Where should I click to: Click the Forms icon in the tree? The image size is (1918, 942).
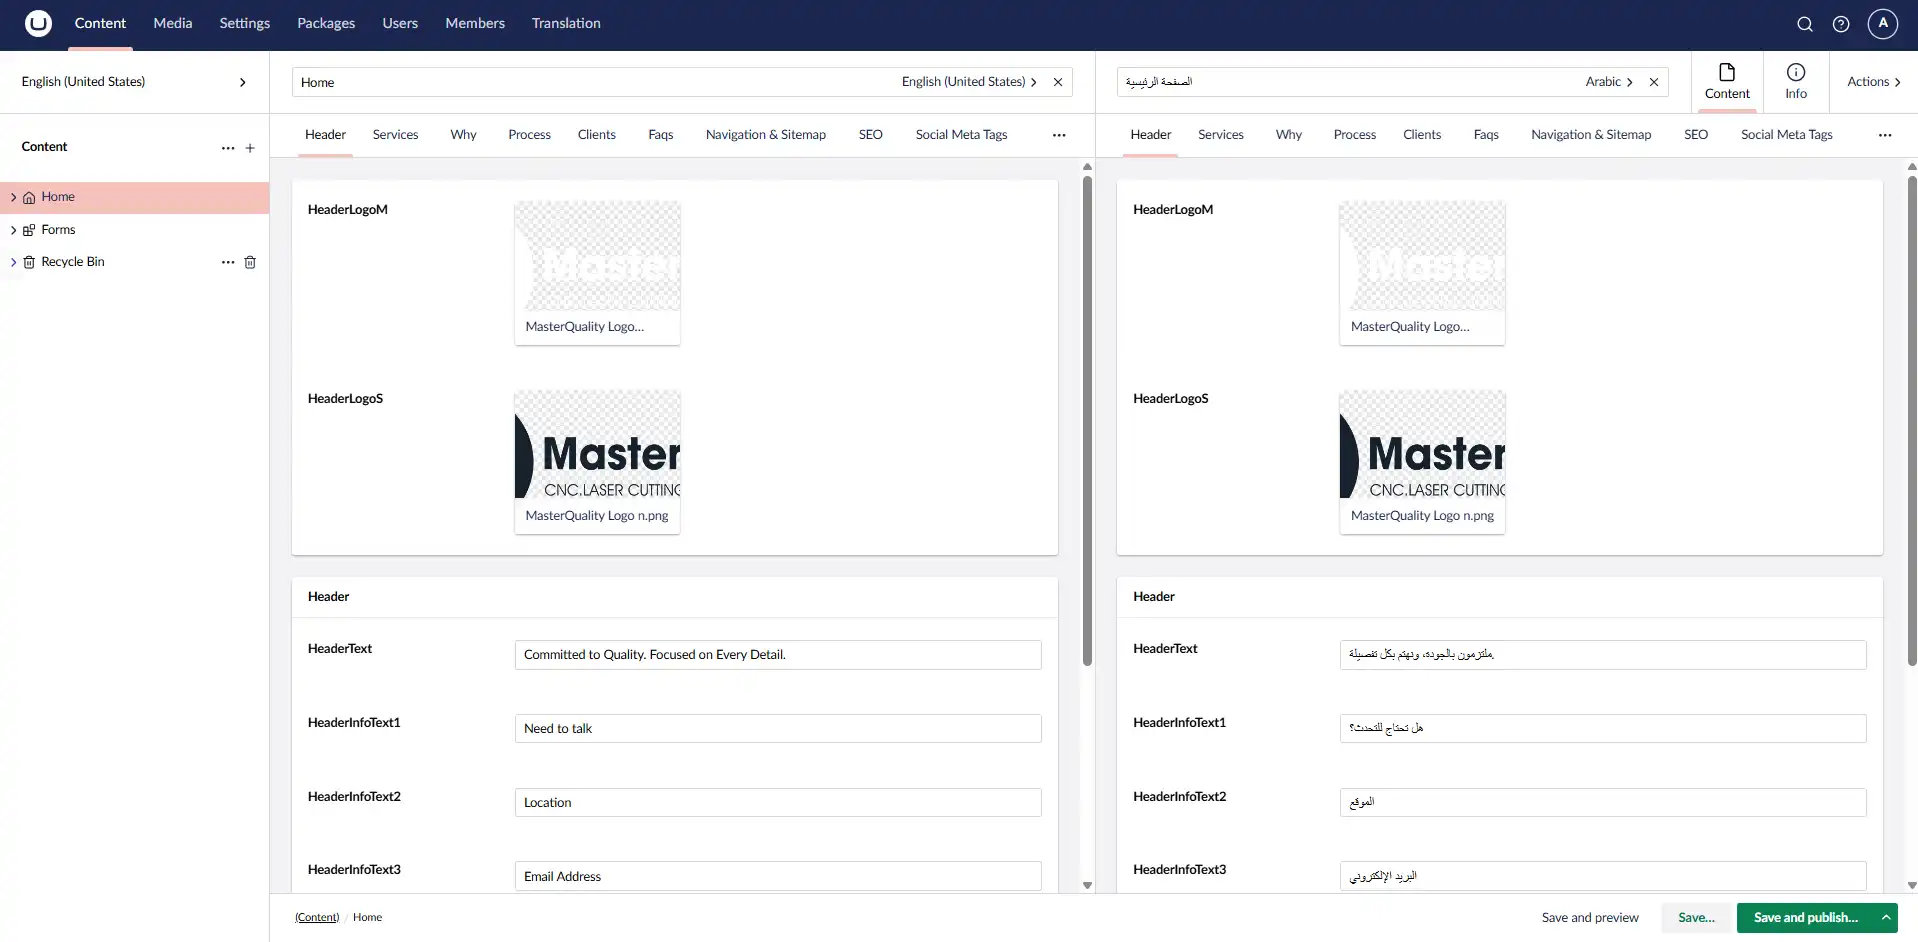coord(29,230)
